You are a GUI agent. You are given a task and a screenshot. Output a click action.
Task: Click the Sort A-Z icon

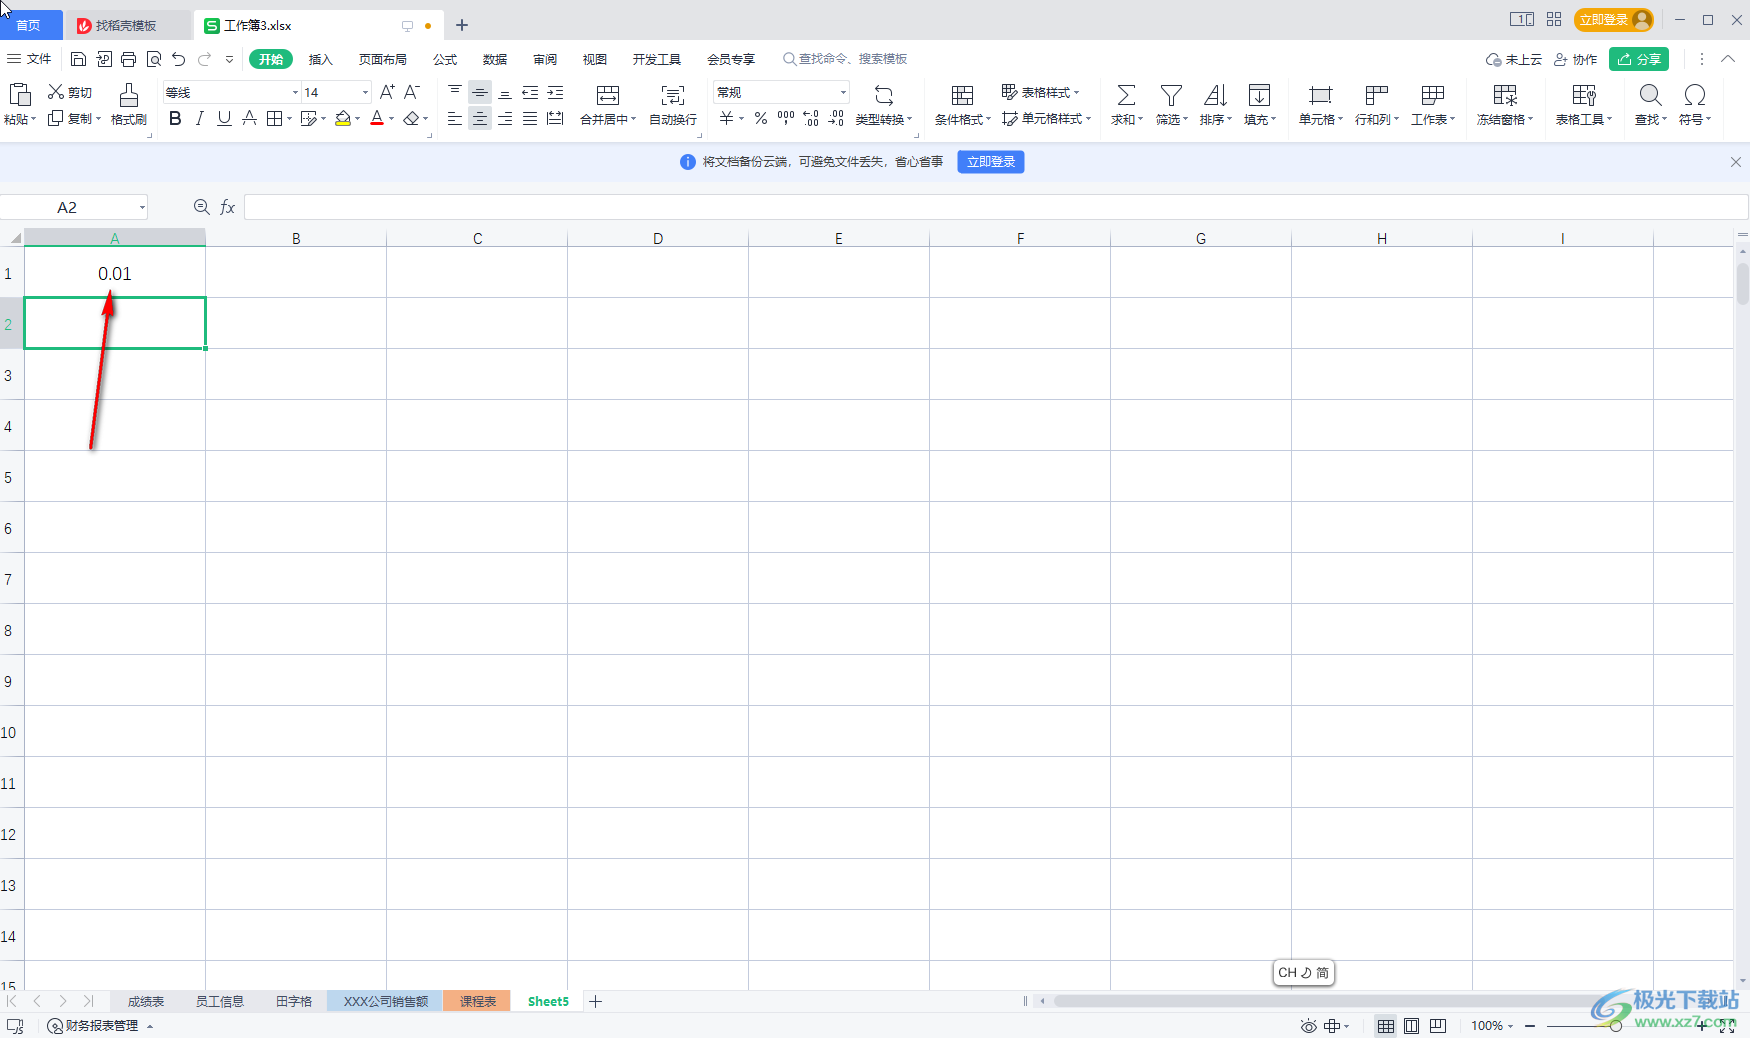pyautogui.click(x=1215, y=95)
